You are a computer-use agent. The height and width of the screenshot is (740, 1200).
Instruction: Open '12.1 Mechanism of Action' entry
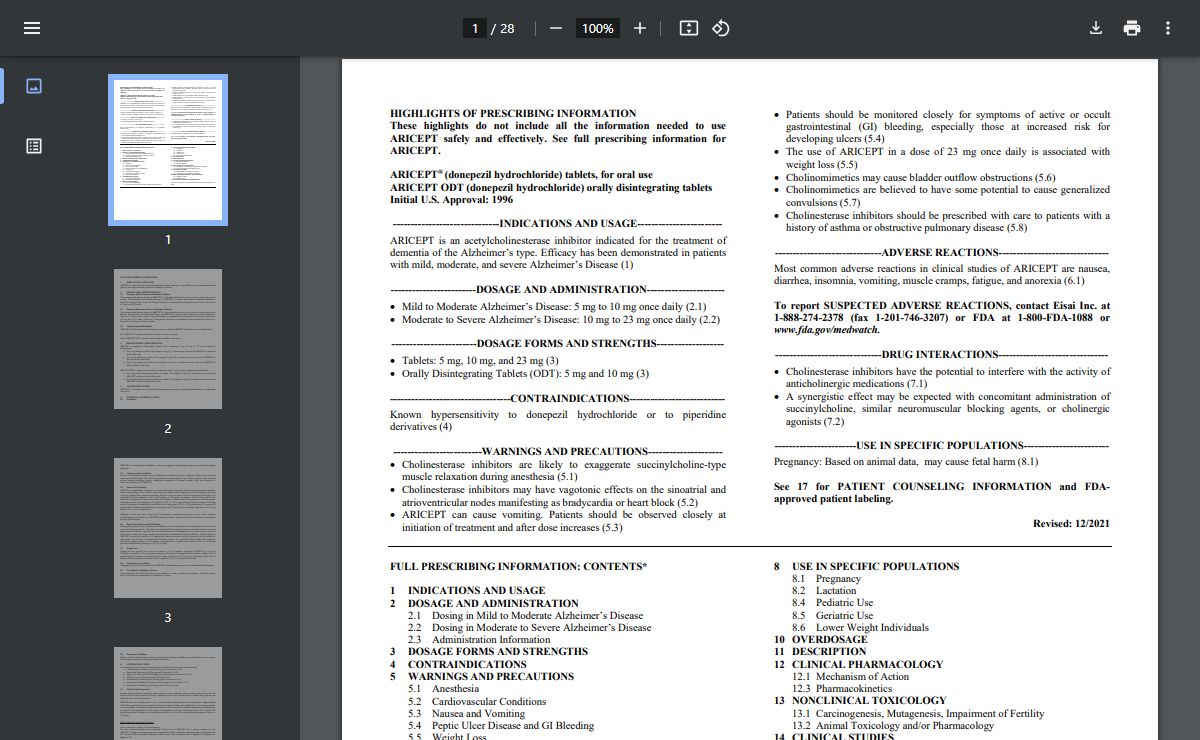[x=851, y=677]
